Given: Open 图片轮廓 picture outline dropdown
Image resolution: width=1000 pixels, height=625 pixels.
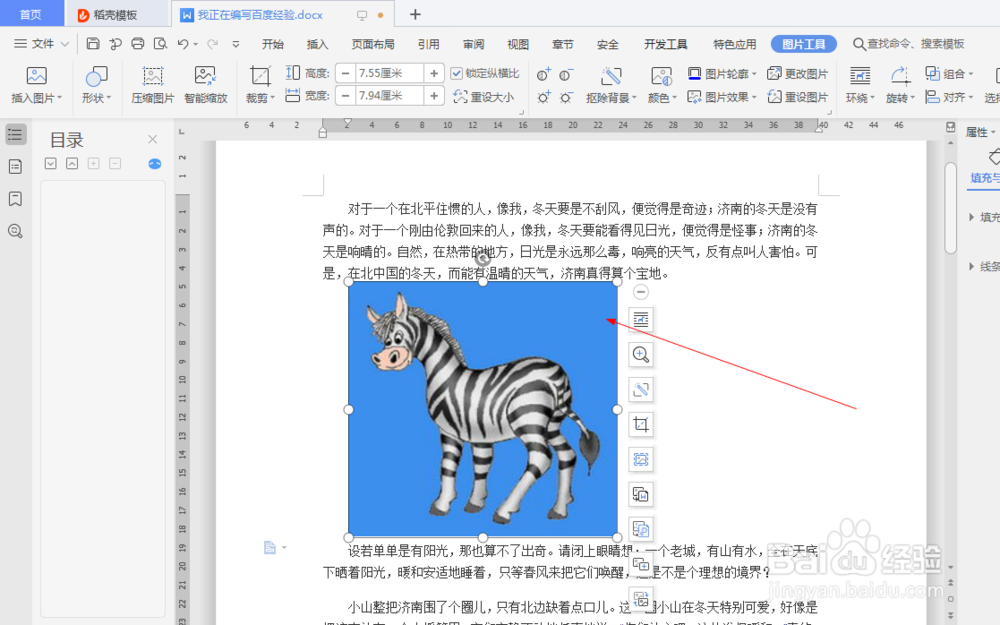Looking at the screenshot, I should pyautogui.click(x=722, y=74).
